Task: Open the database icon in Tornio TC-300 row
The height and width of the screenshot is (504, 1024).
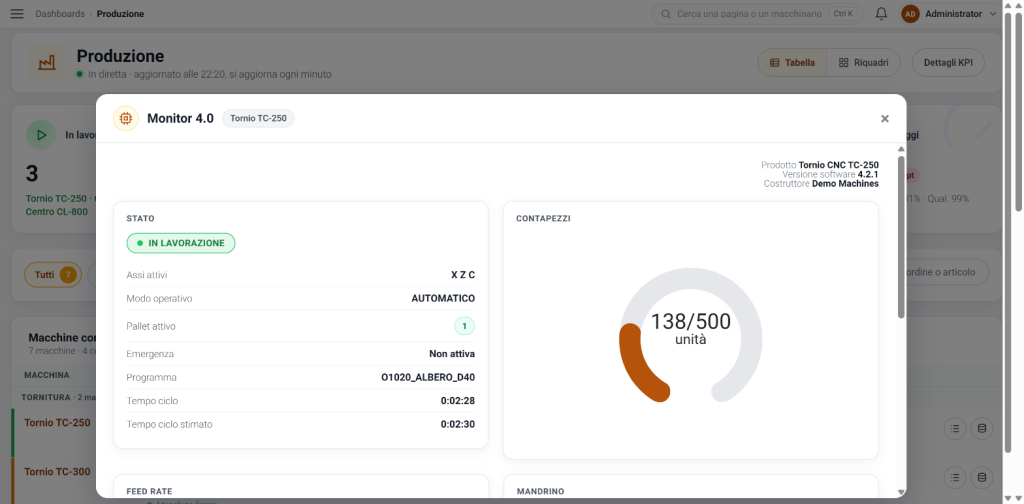Action: (x=982, y=478)
